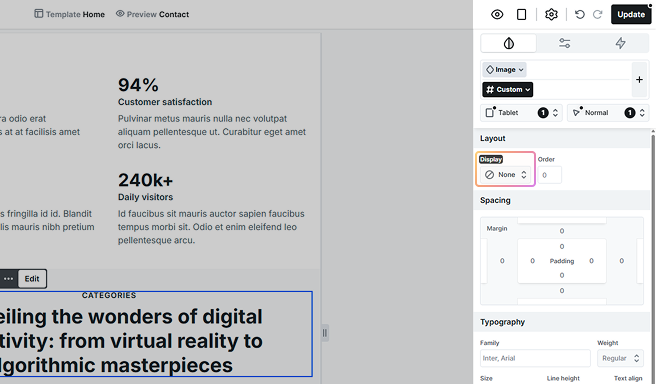Click the style panel scrollbar
The image size is (656, 384).
[653, 256]
